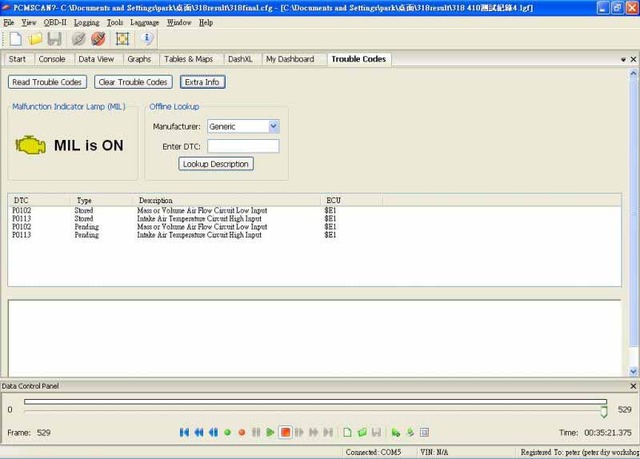
Task: Click the frame position slider handle
Action: [604, 409]
